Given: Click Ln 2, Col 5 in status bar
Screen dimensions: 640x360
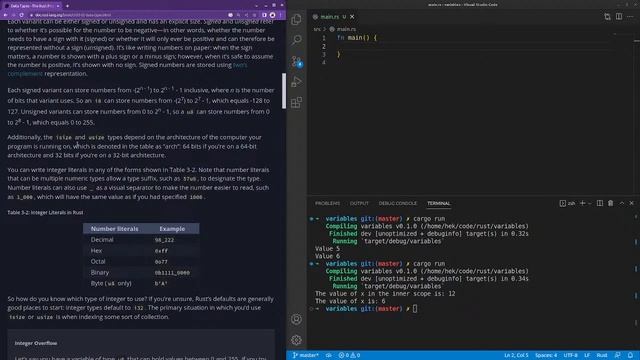Looking at the screenshot, I should 516,355.
